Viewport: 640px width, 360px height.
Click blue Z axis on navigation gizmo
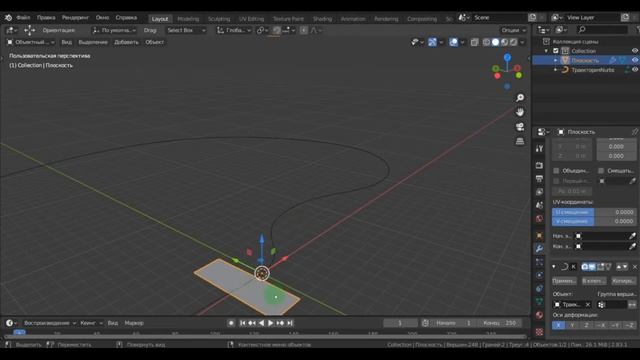[x=507, y=58]
